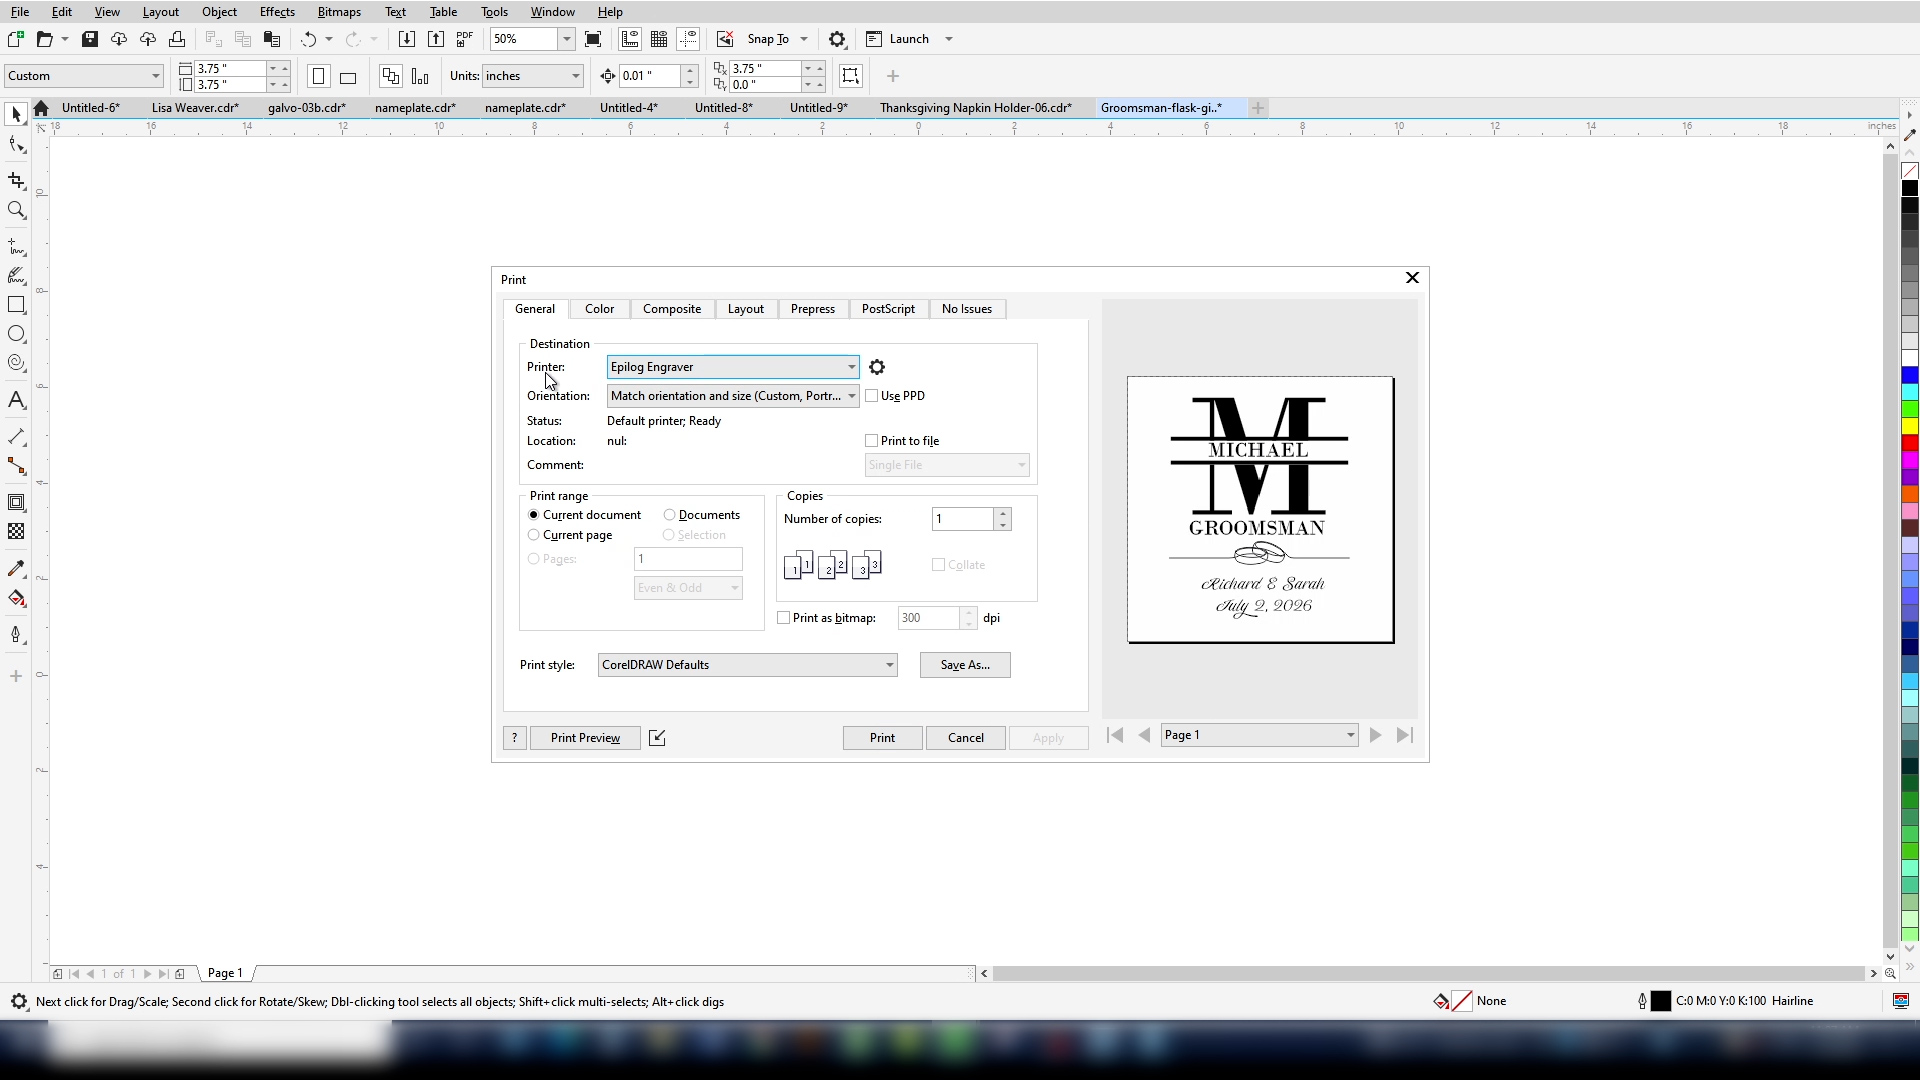Click the page preview thumbnail

[1262, 510]
